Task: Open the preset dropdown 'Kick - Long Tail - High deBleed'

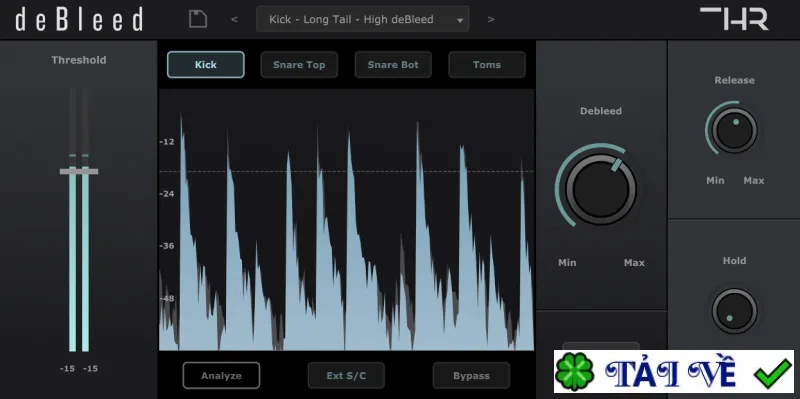Action: coord(363,19)
